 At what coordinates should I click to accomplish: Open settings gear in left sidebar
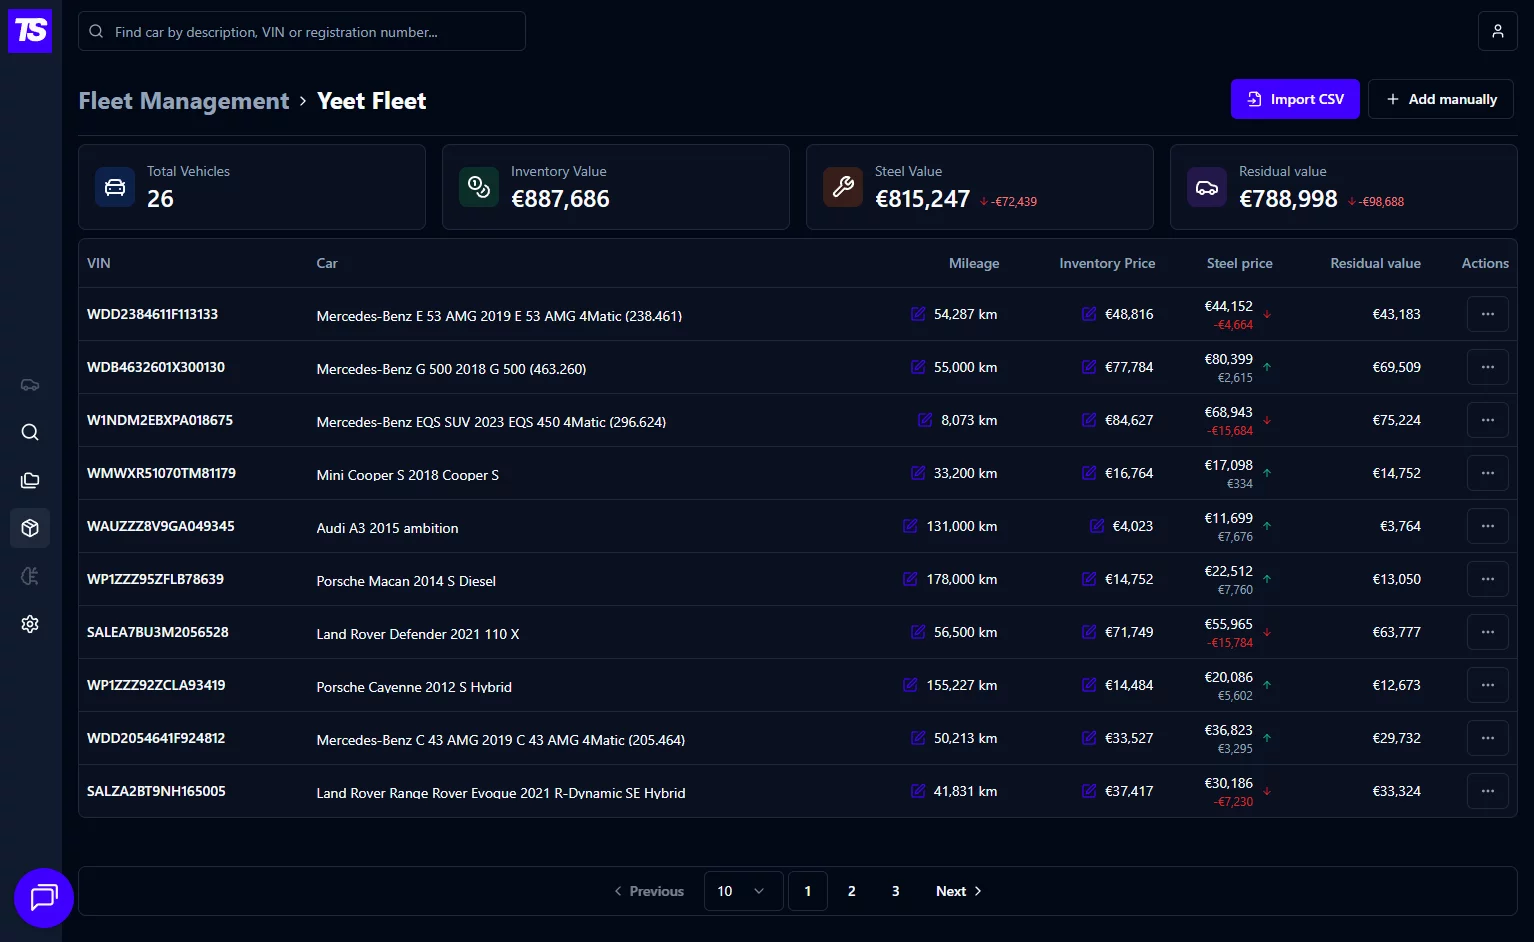30,624
